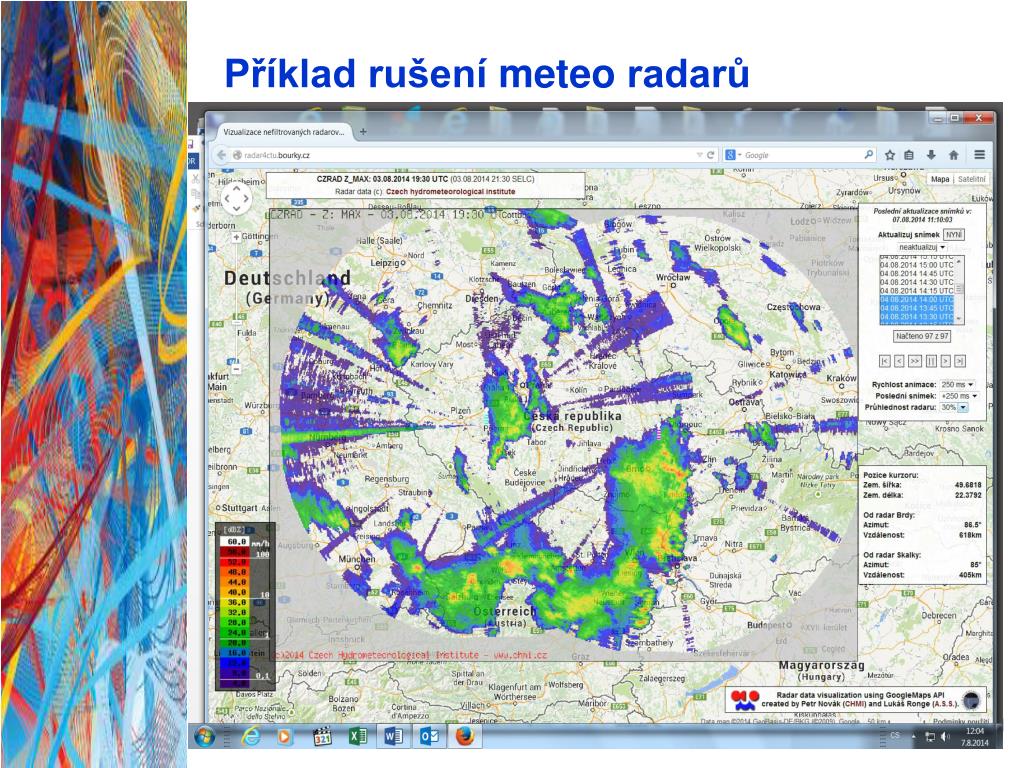
Task: Click the browser back arrow button
Action: (221, 155)
